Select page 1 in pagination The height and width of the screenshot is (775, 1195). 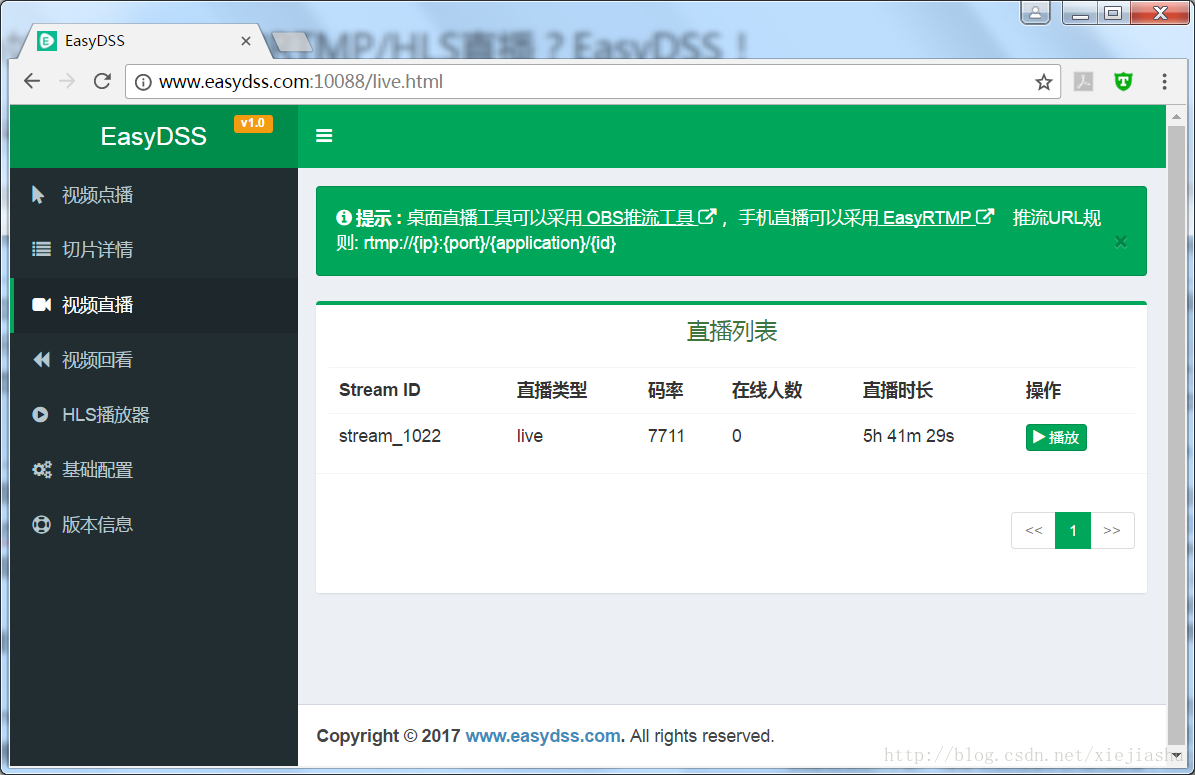(1073, 530)
